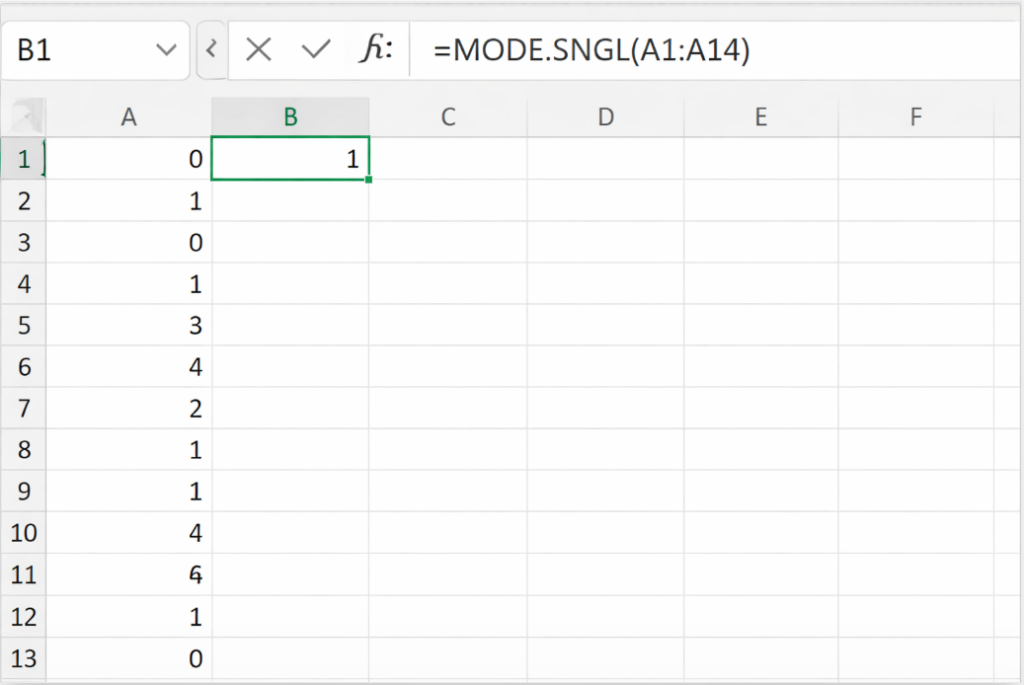Select row 10 header
Screen dimensions: 1024x685
click(24, 533)
